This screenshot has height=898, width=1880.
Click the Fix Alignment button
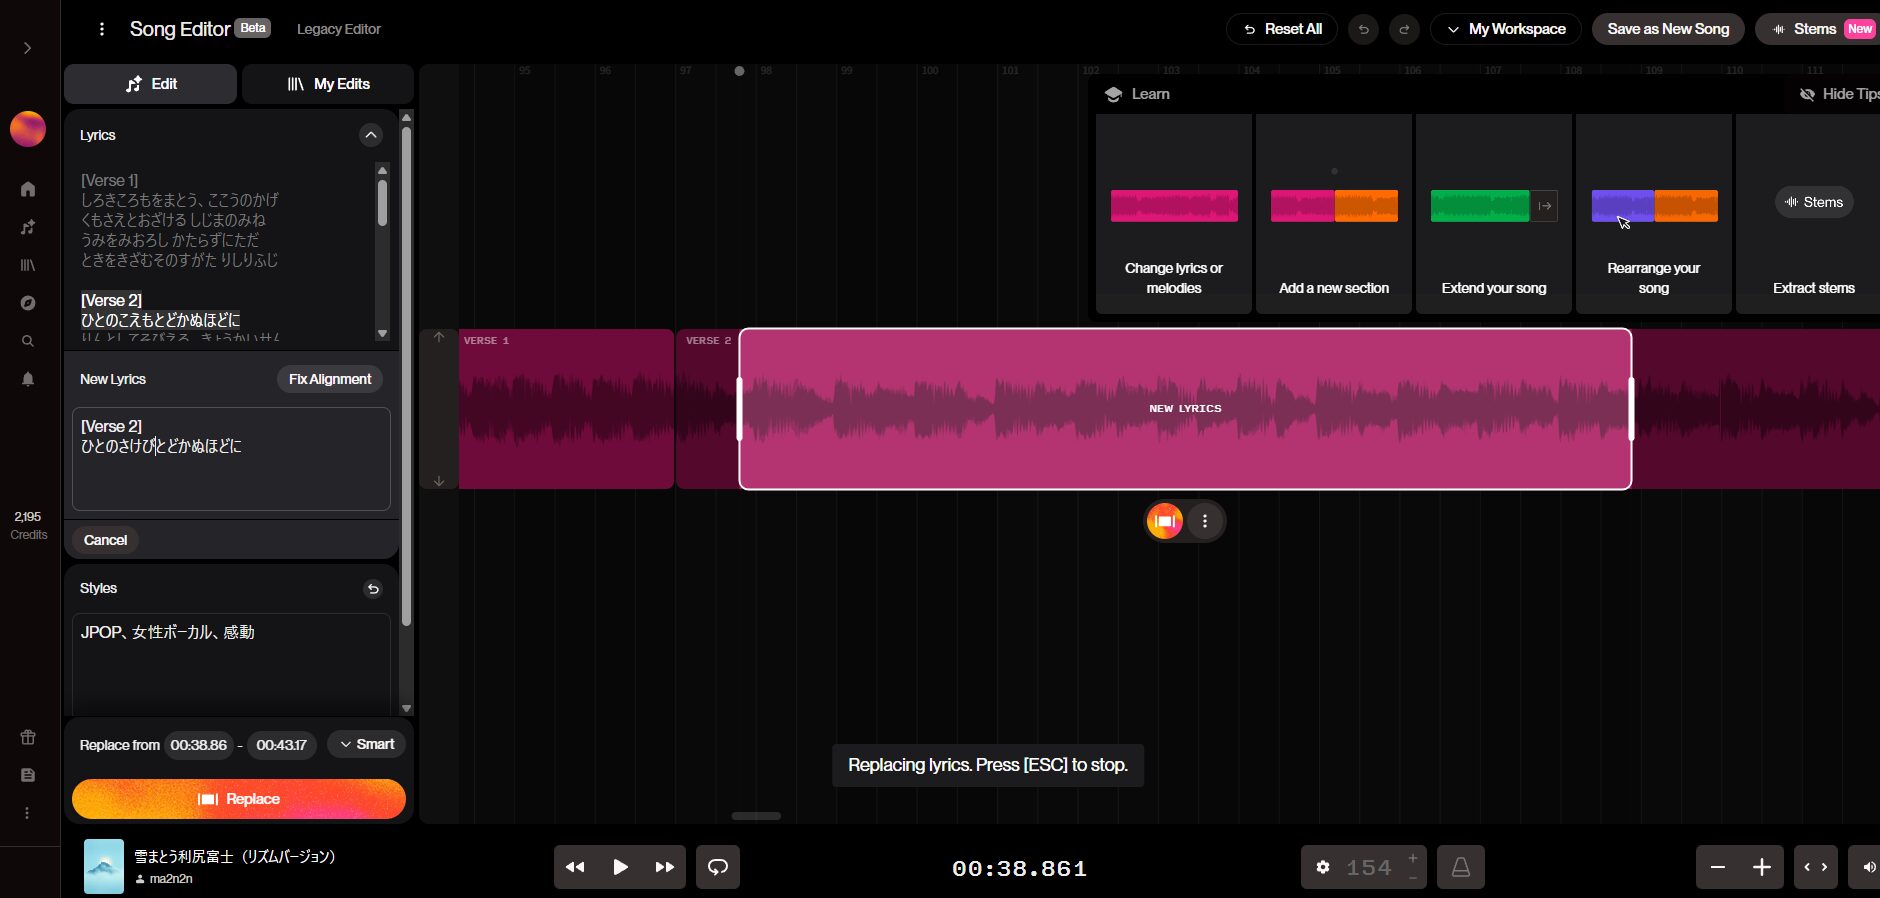tap(330, 379)
